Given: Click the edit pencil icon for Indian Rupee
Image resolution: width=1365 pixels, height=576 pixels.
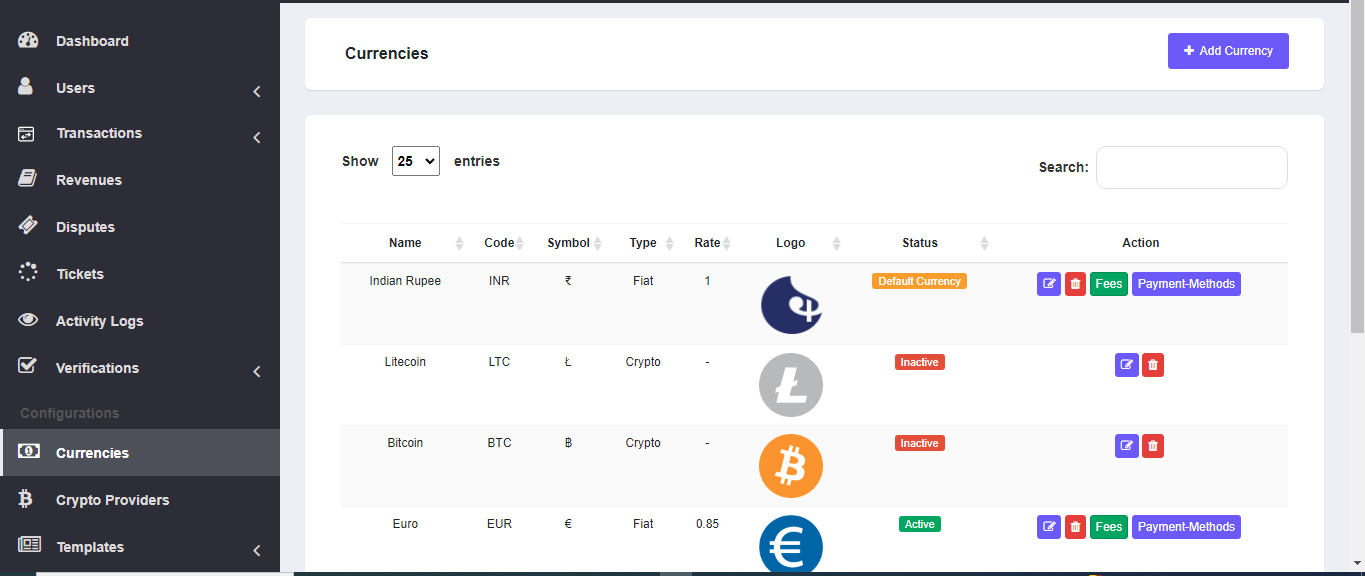Looking at the screenshot, I should pos(1049,283).
